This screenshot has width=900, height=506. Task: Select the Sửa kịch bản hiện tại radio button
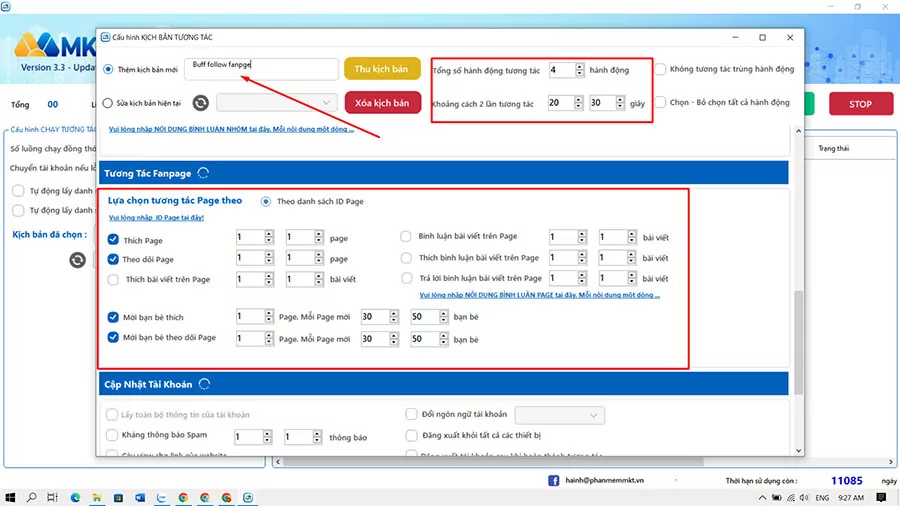click(109, 103)
